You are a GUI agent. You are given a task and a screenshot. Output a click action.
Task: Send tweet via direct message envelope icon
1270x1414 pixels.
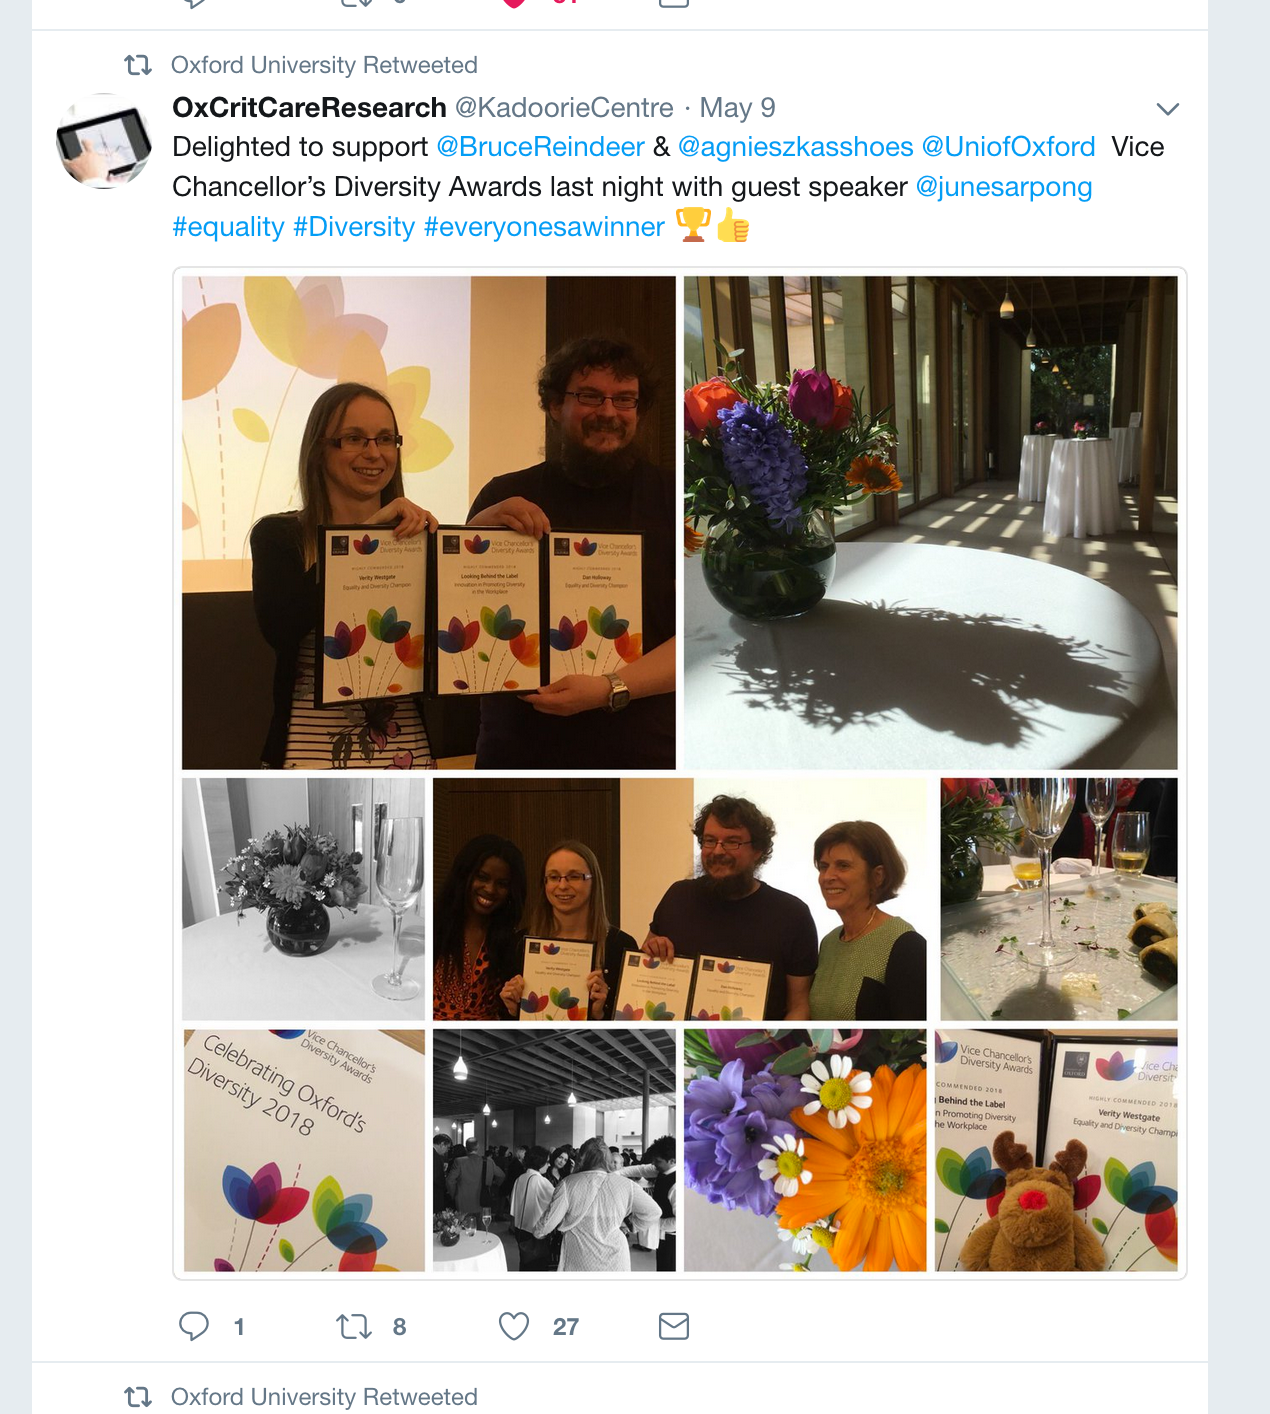tap(674, 1326)
